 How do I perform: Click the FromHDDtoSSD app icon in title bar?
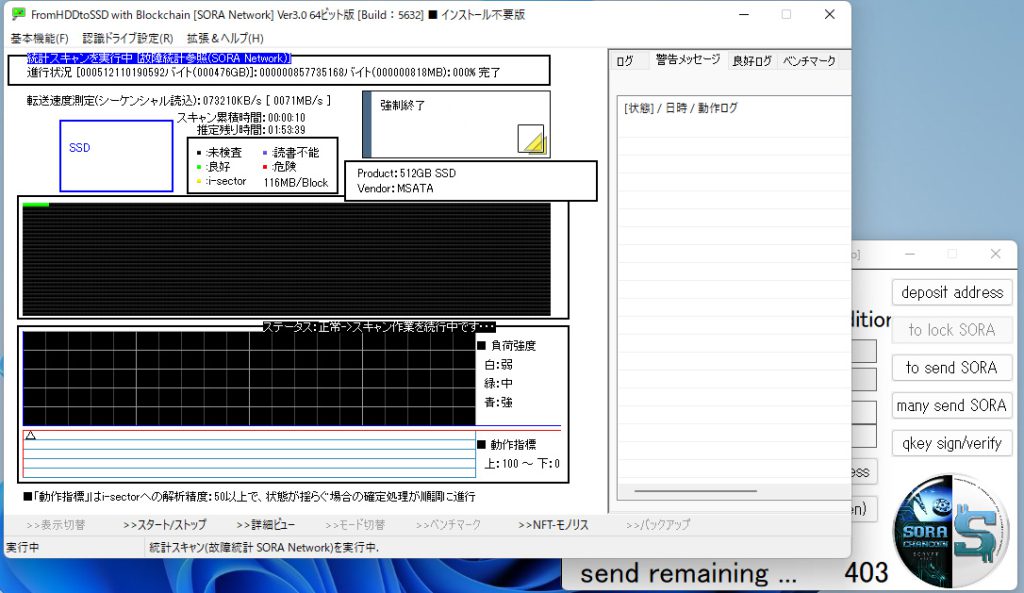18,14
